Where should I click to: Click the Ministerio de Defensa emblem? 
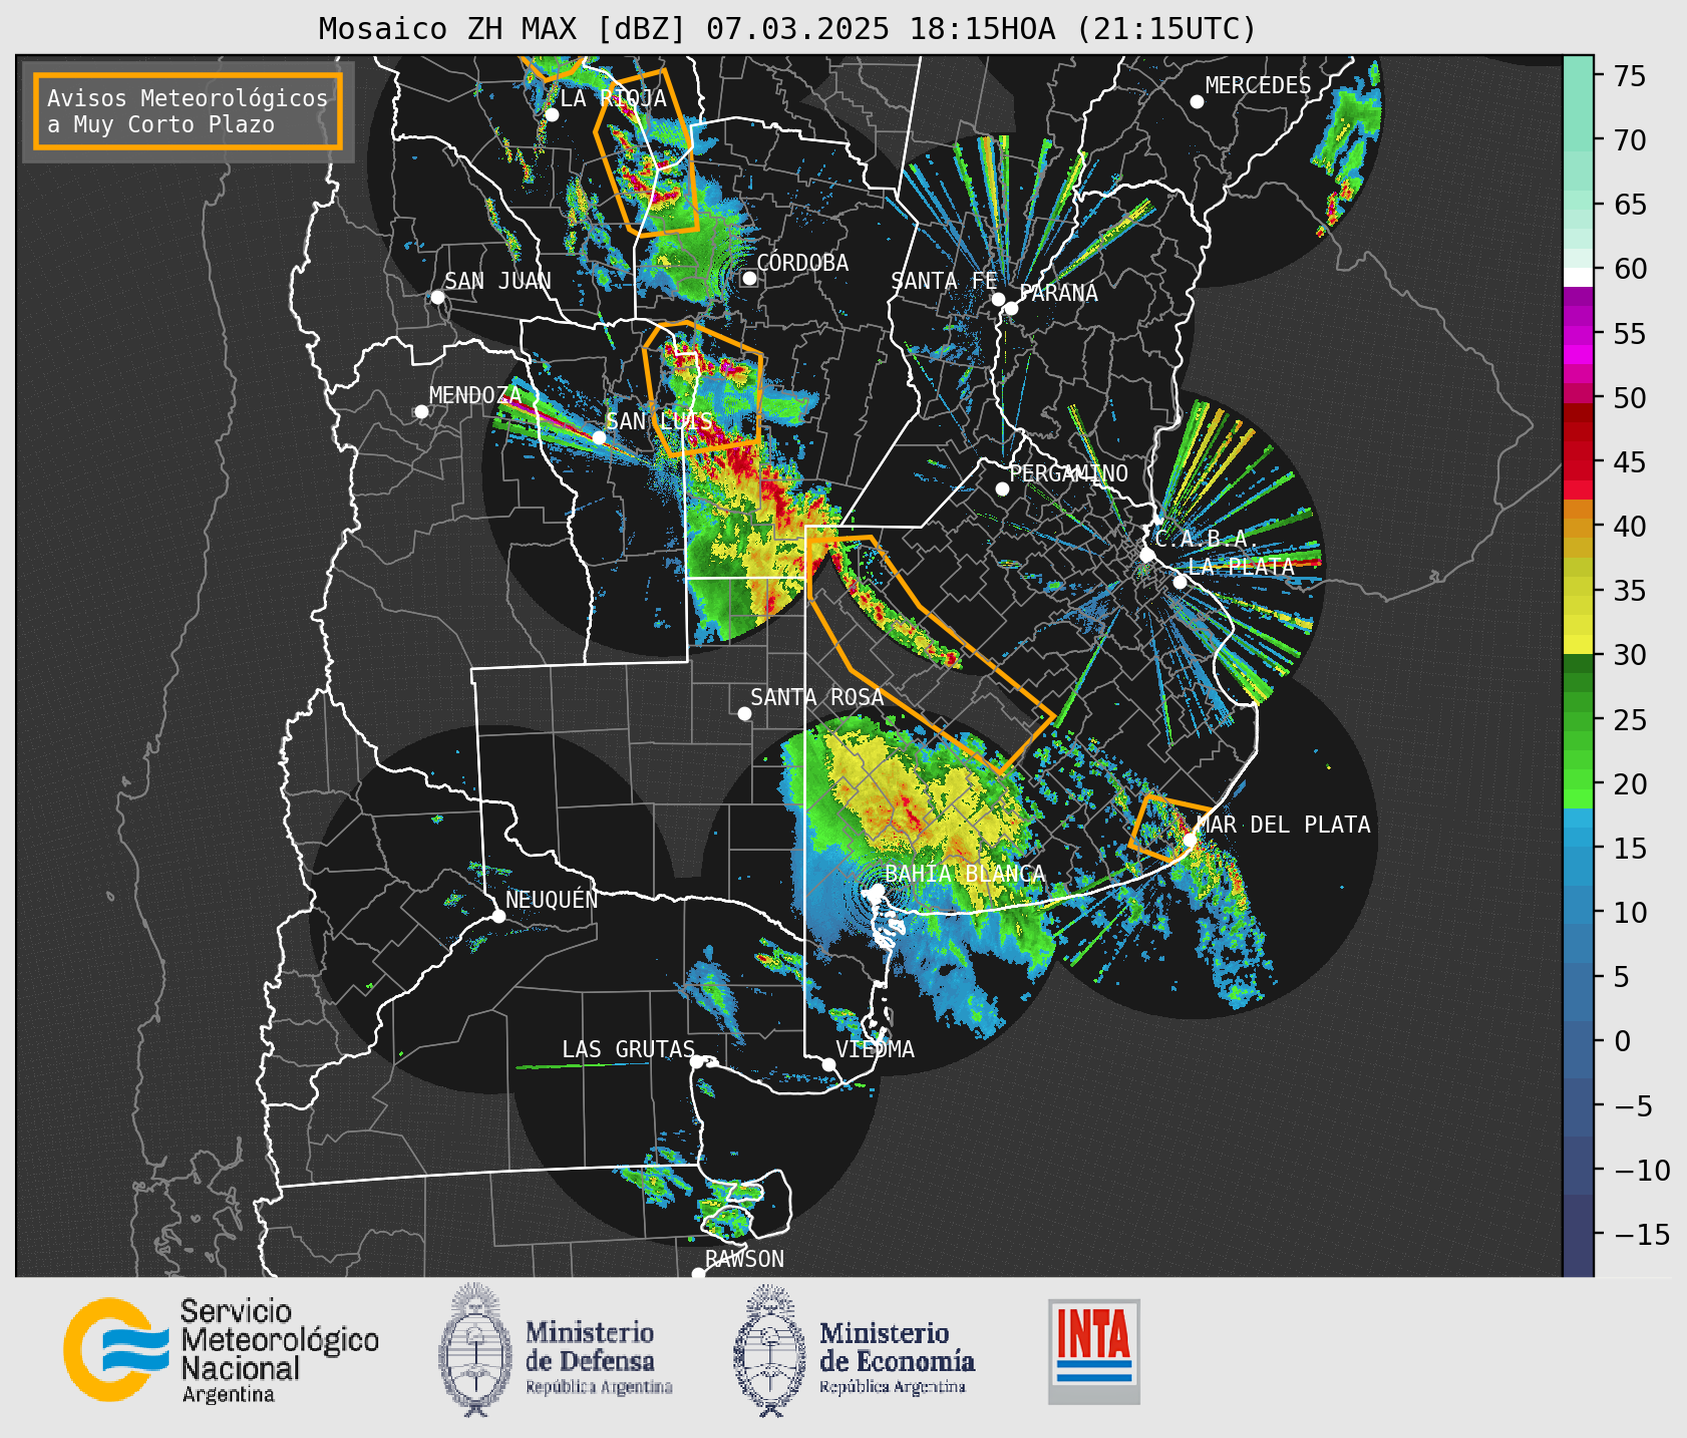tap(475, 1350)
